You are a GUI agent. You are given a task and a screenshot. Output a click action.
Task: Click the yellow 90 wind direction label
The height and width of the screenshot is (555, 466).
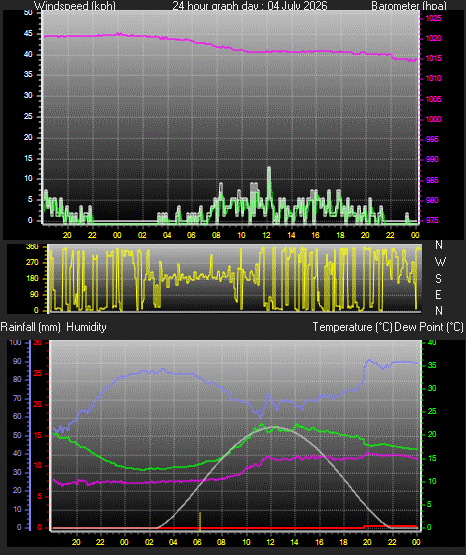coord(34,294)
